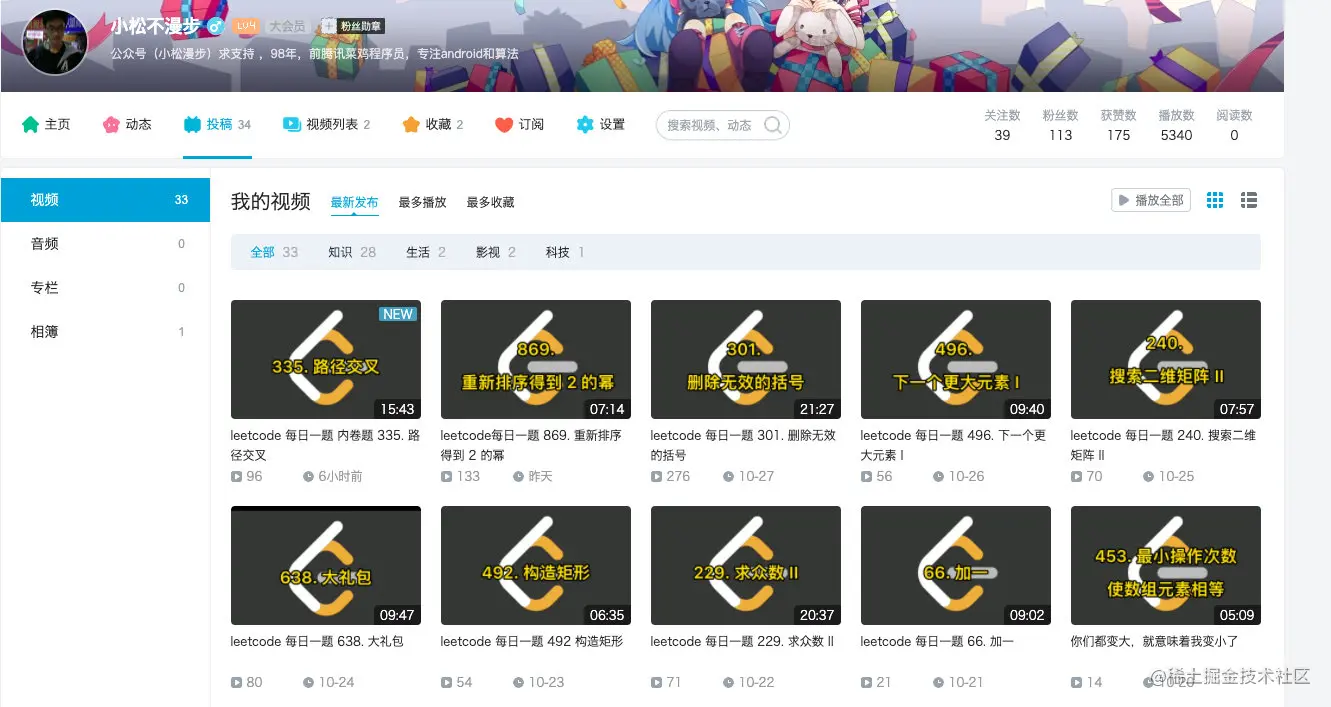Click the 阅读数 0 stat
Viewport: 1331px width, 707px height.
pos(1234,125)
